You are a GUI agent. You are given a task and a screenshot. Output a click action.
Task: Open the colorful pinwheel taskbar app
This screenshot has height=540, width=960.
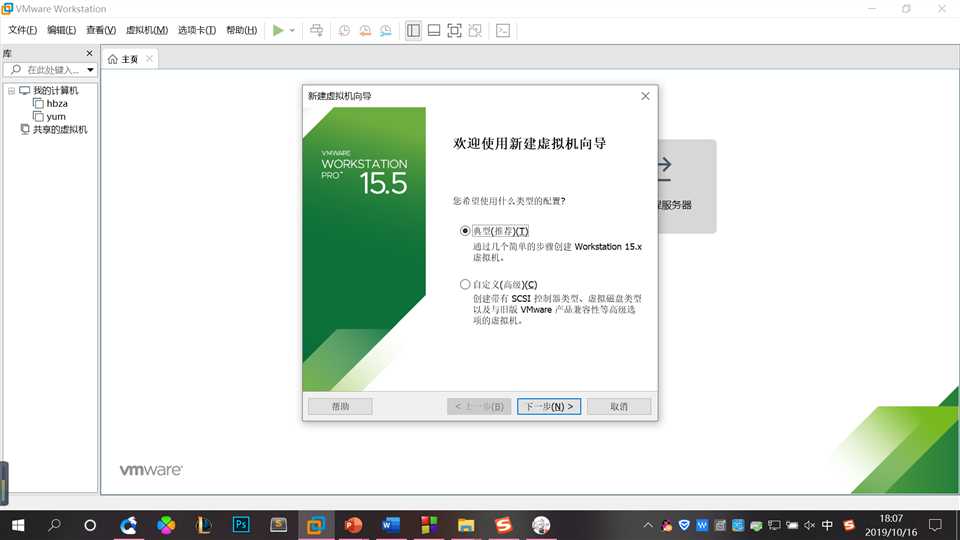click(166, 525)
